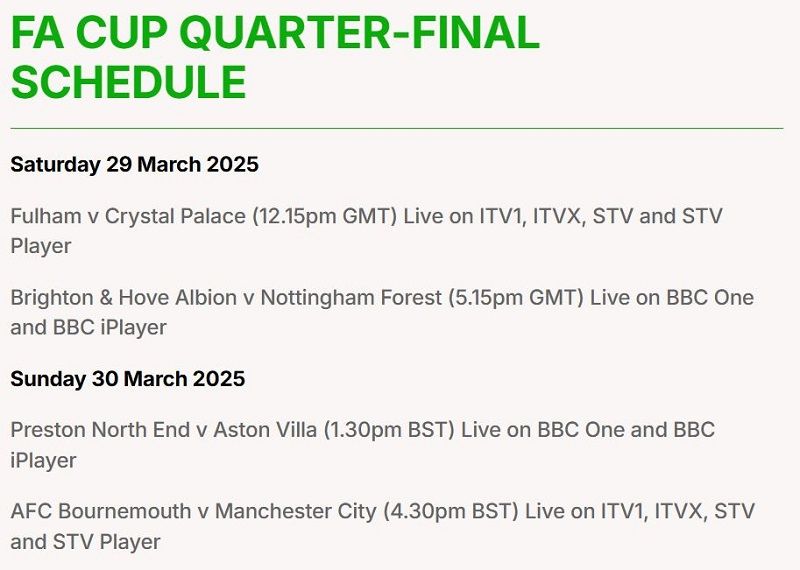Screen dimensions: 800x570
Task: Select the Saturday 29 March 2025 subheading
Action: (134, 164)
